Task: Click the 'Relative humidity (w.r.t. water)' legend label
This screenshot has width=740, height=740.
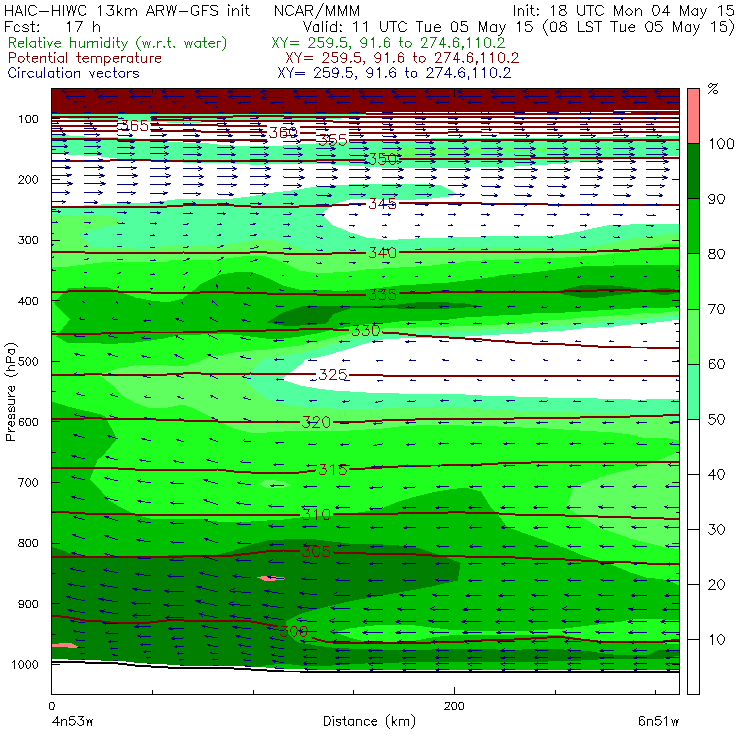Action: click(x=117, y=43)
